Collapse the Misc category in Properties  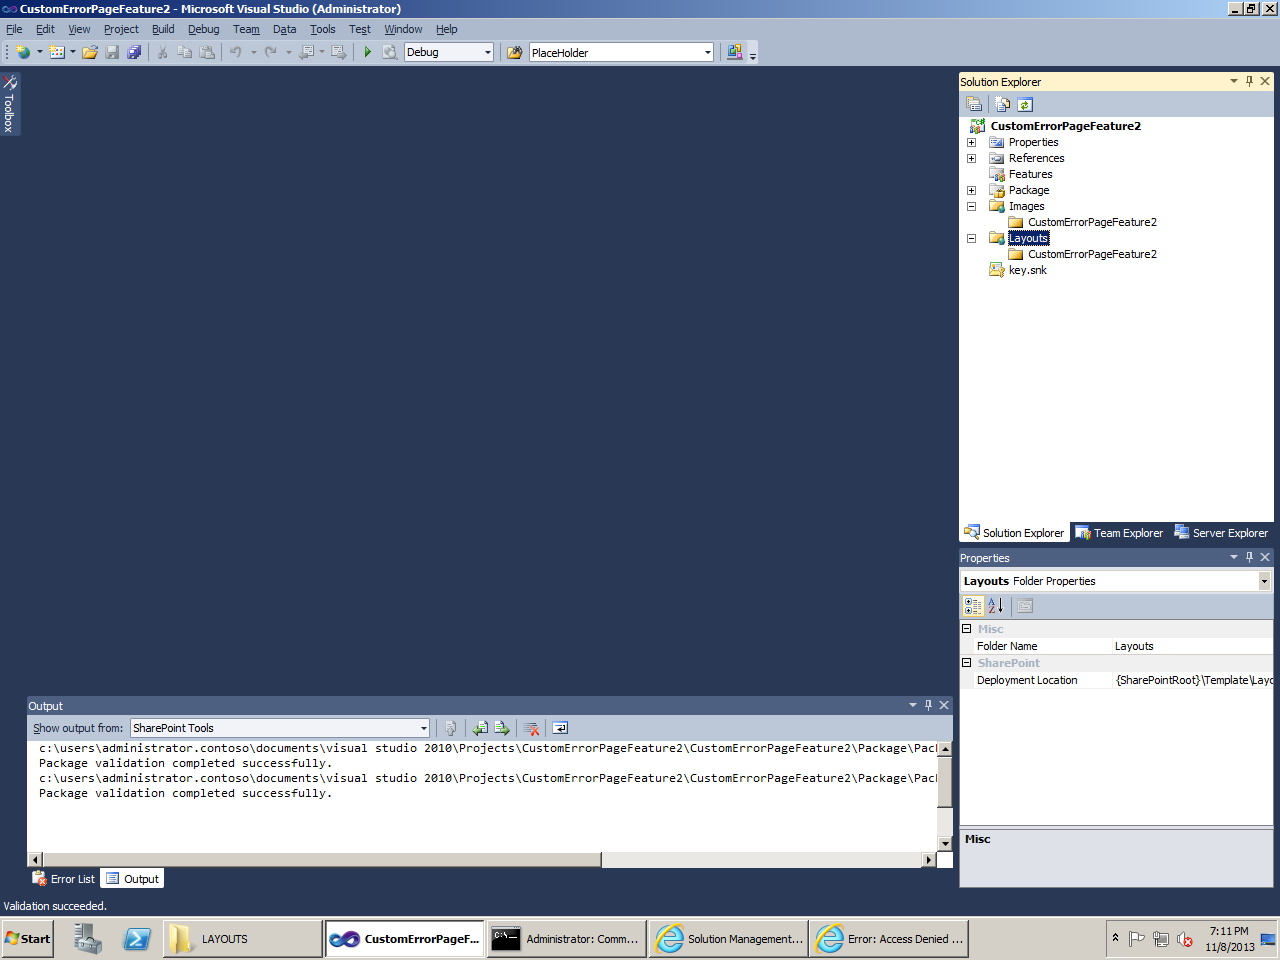[967, 629]
